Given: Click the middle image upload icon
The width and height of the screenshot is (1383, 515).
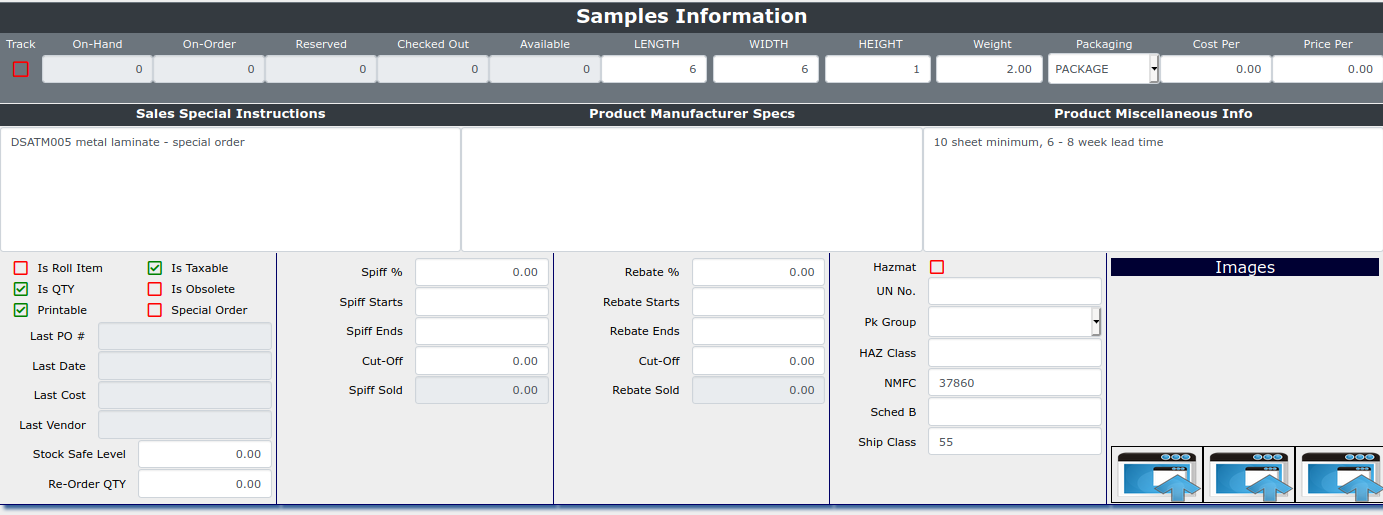Looking at the screenshot, I should (1249, 475).
